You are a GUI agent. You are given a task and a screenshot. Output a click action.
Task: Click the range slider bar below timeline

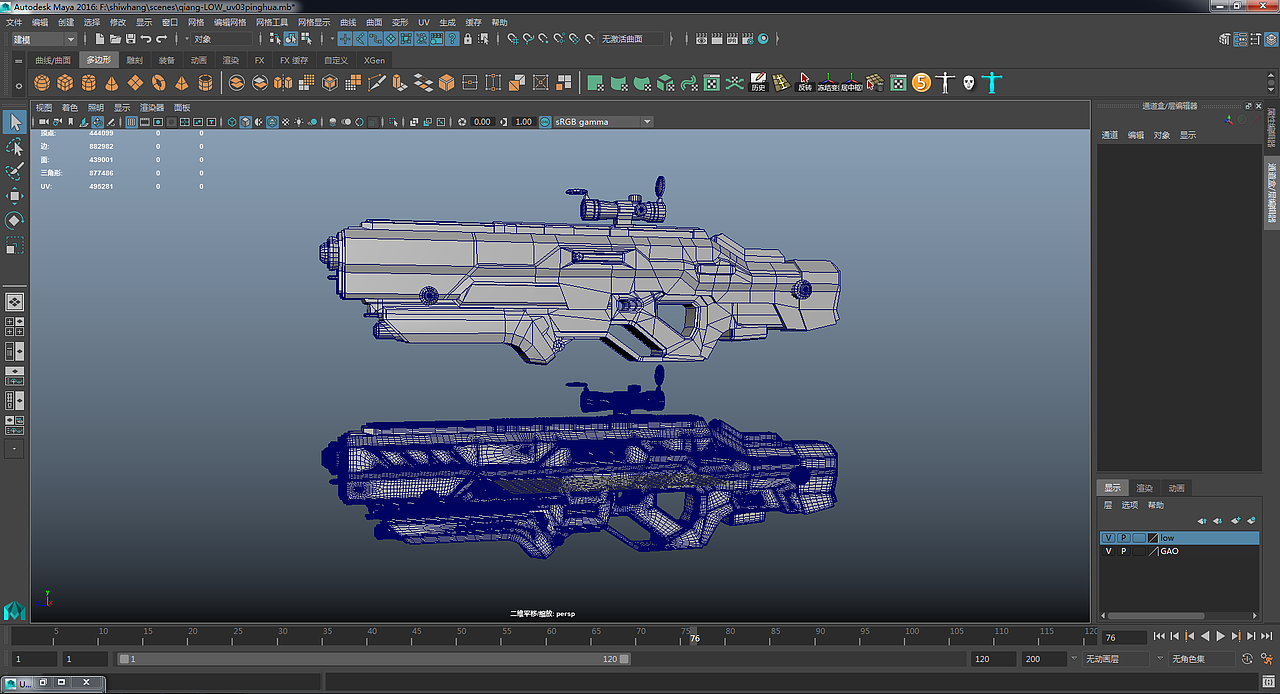click(373, 659)
